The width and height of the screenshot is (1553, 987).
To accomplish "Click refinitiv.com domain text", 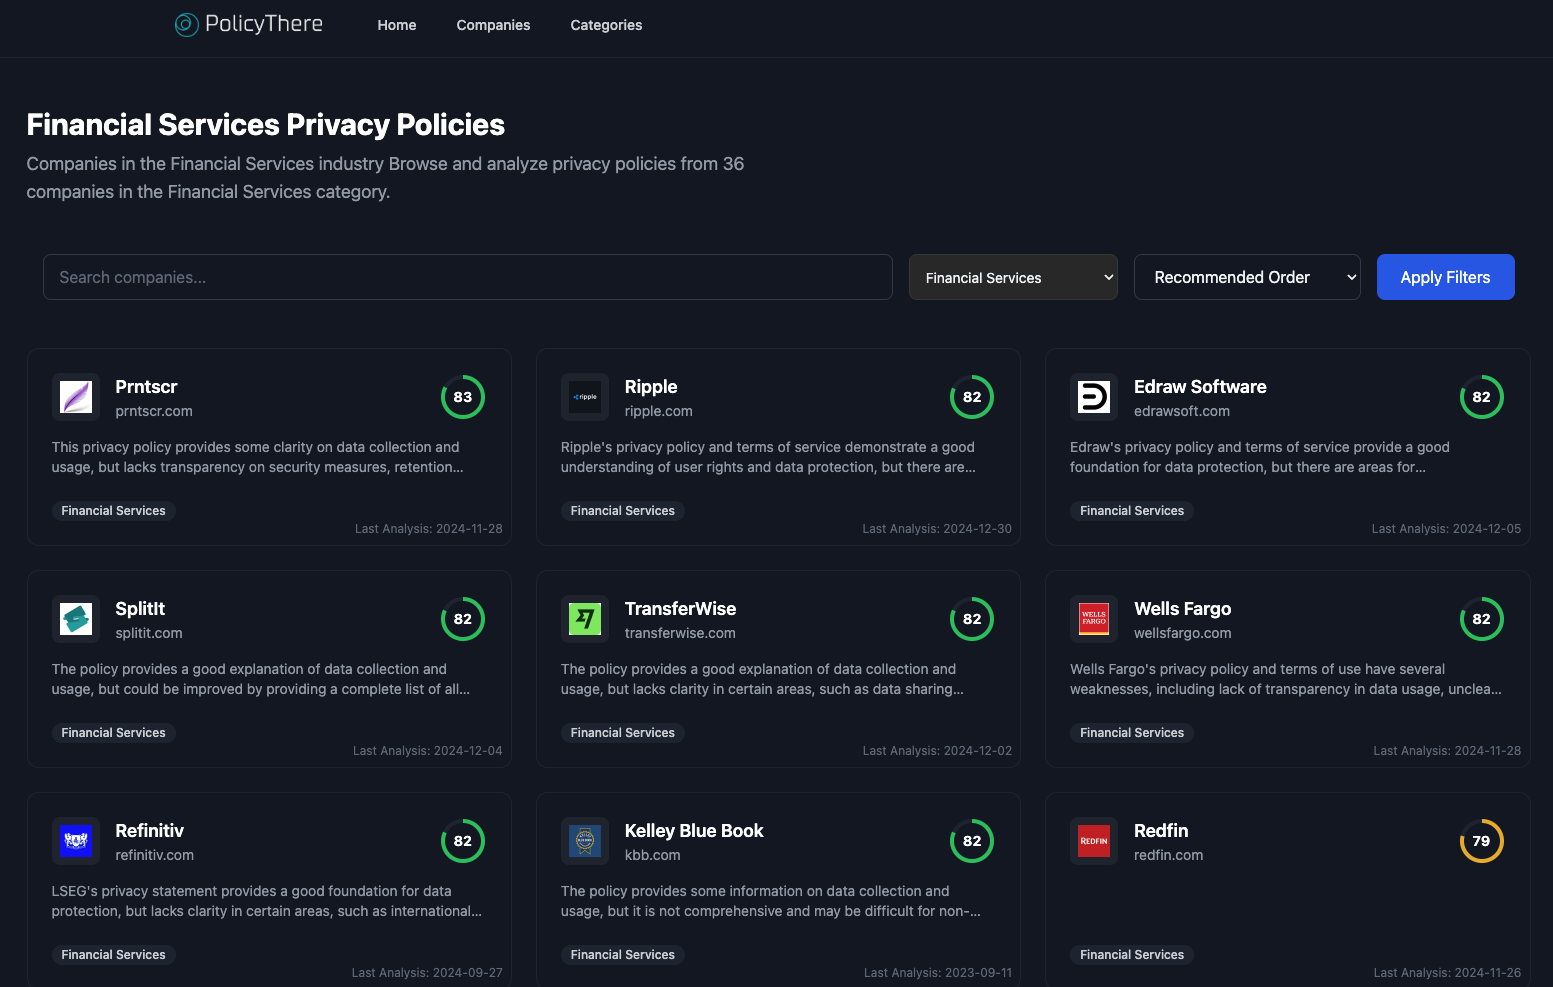I will (155, 855).
